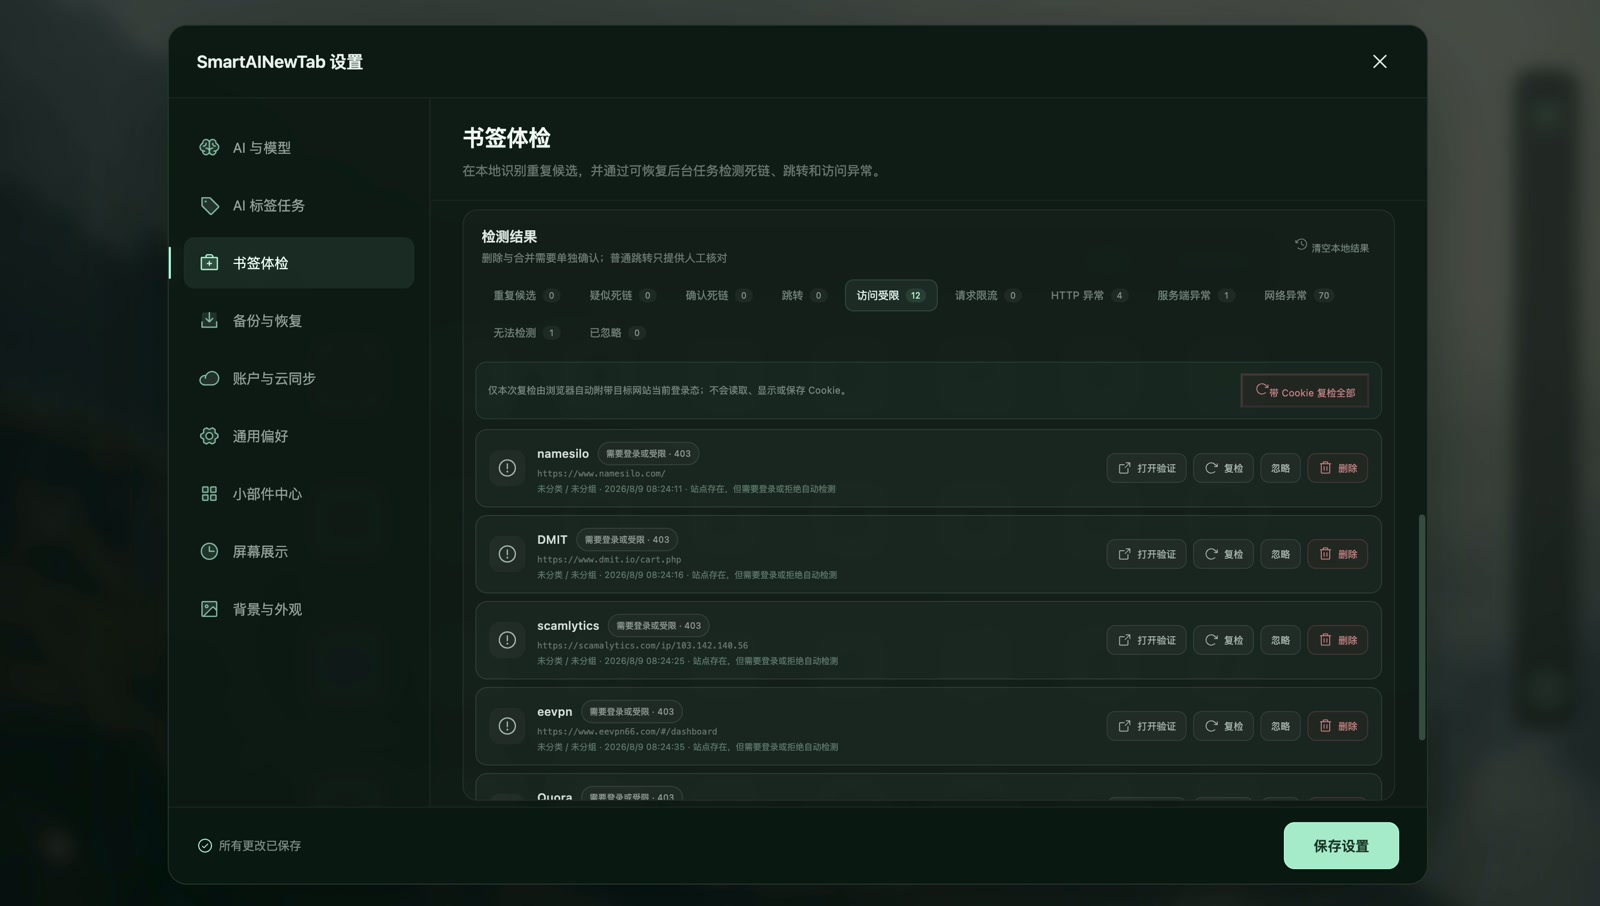Ignore the namesilo bookmark
This screenshot has width=1600, height=906.
[x=1280, y=468]
